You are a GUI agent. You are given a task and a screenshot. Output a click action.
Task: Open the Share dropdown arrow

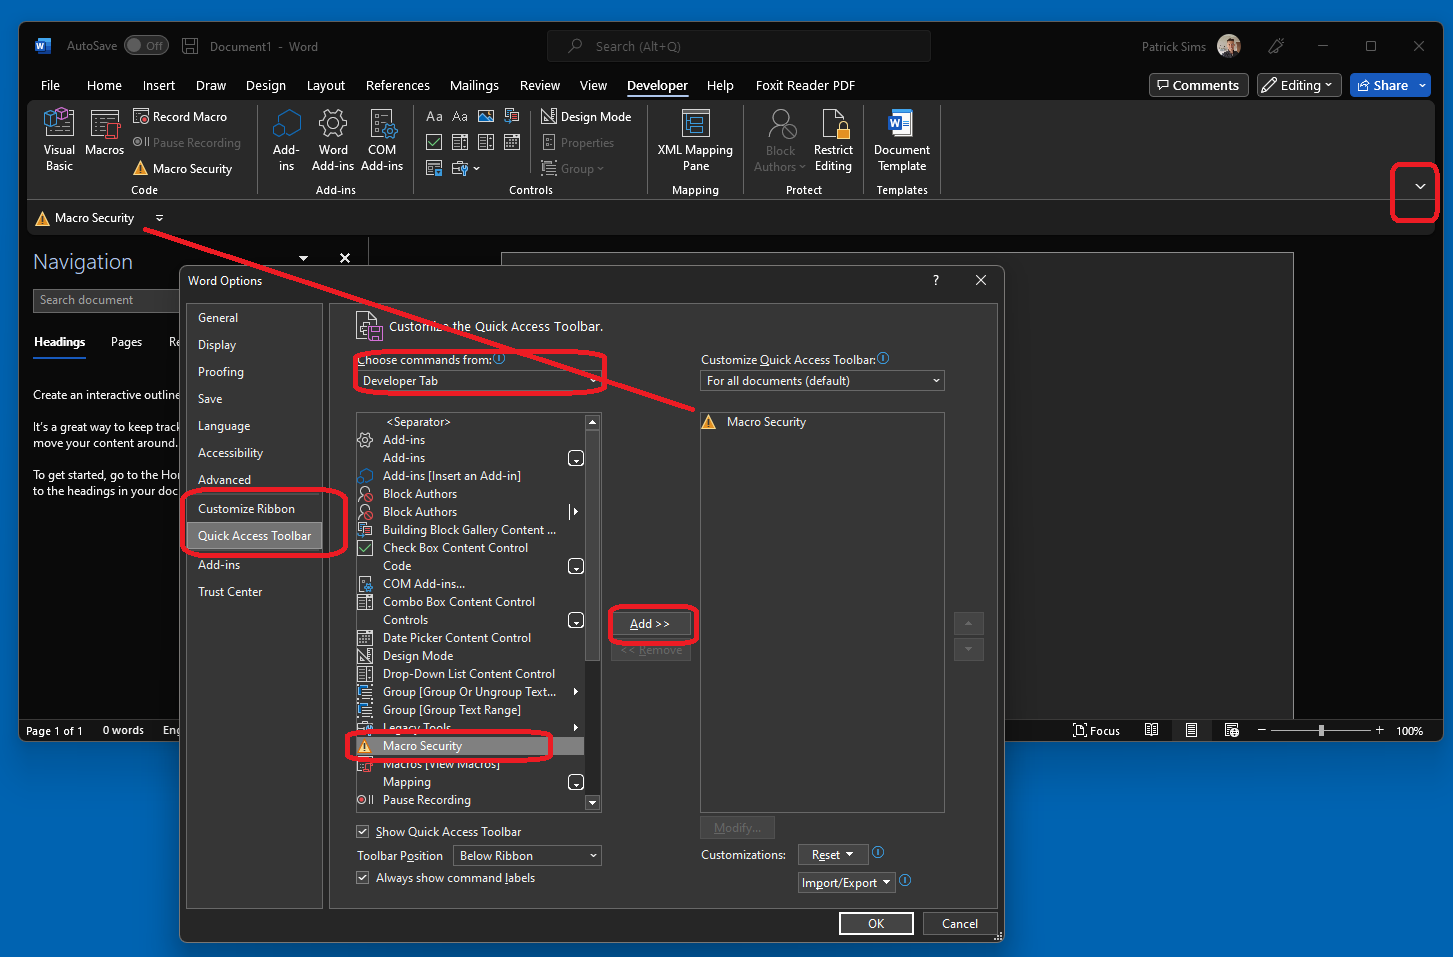(1422, 85)
